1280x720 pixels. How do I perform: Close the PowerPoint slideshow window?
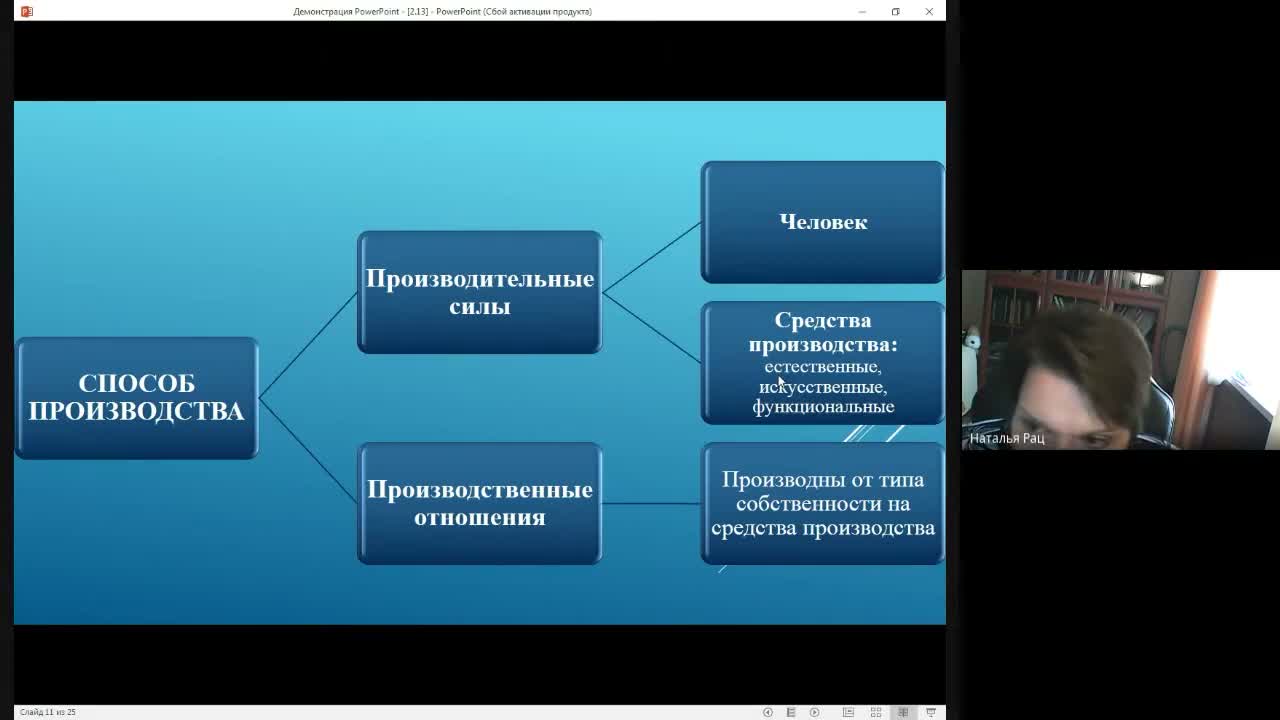(929, 11)
